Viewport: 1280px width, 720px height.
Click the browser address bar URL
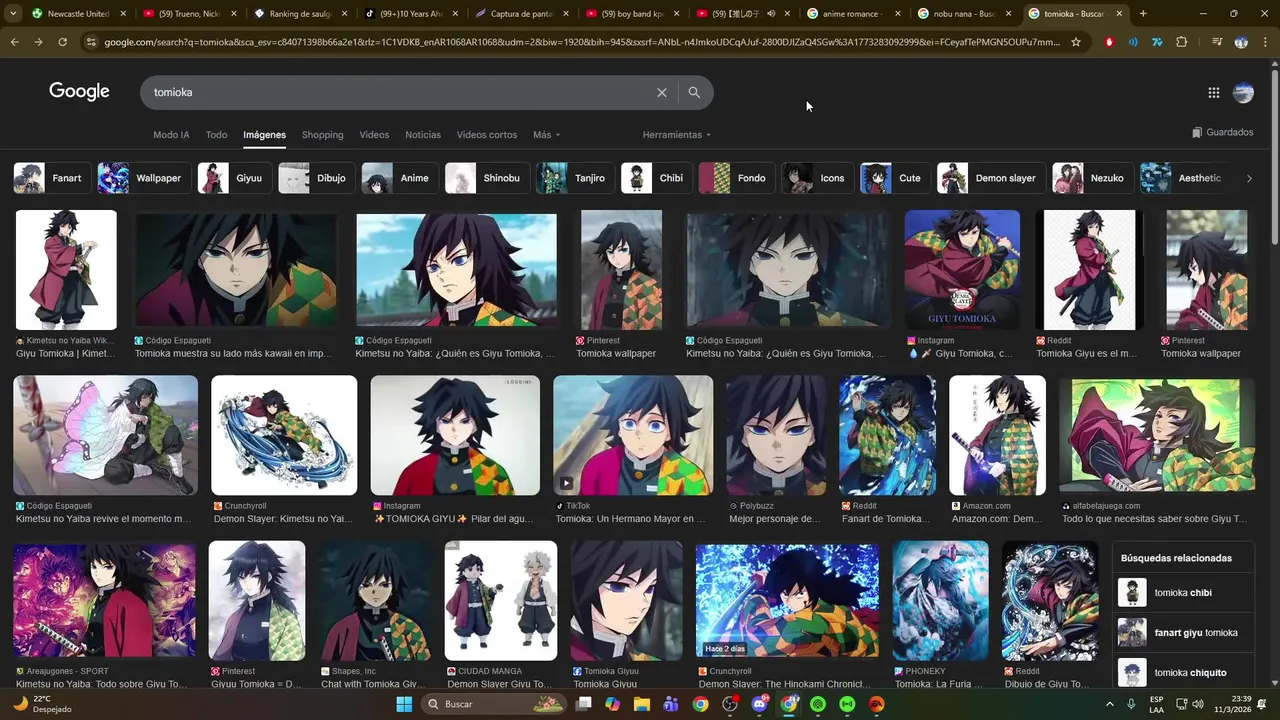(x=582, y=42)
